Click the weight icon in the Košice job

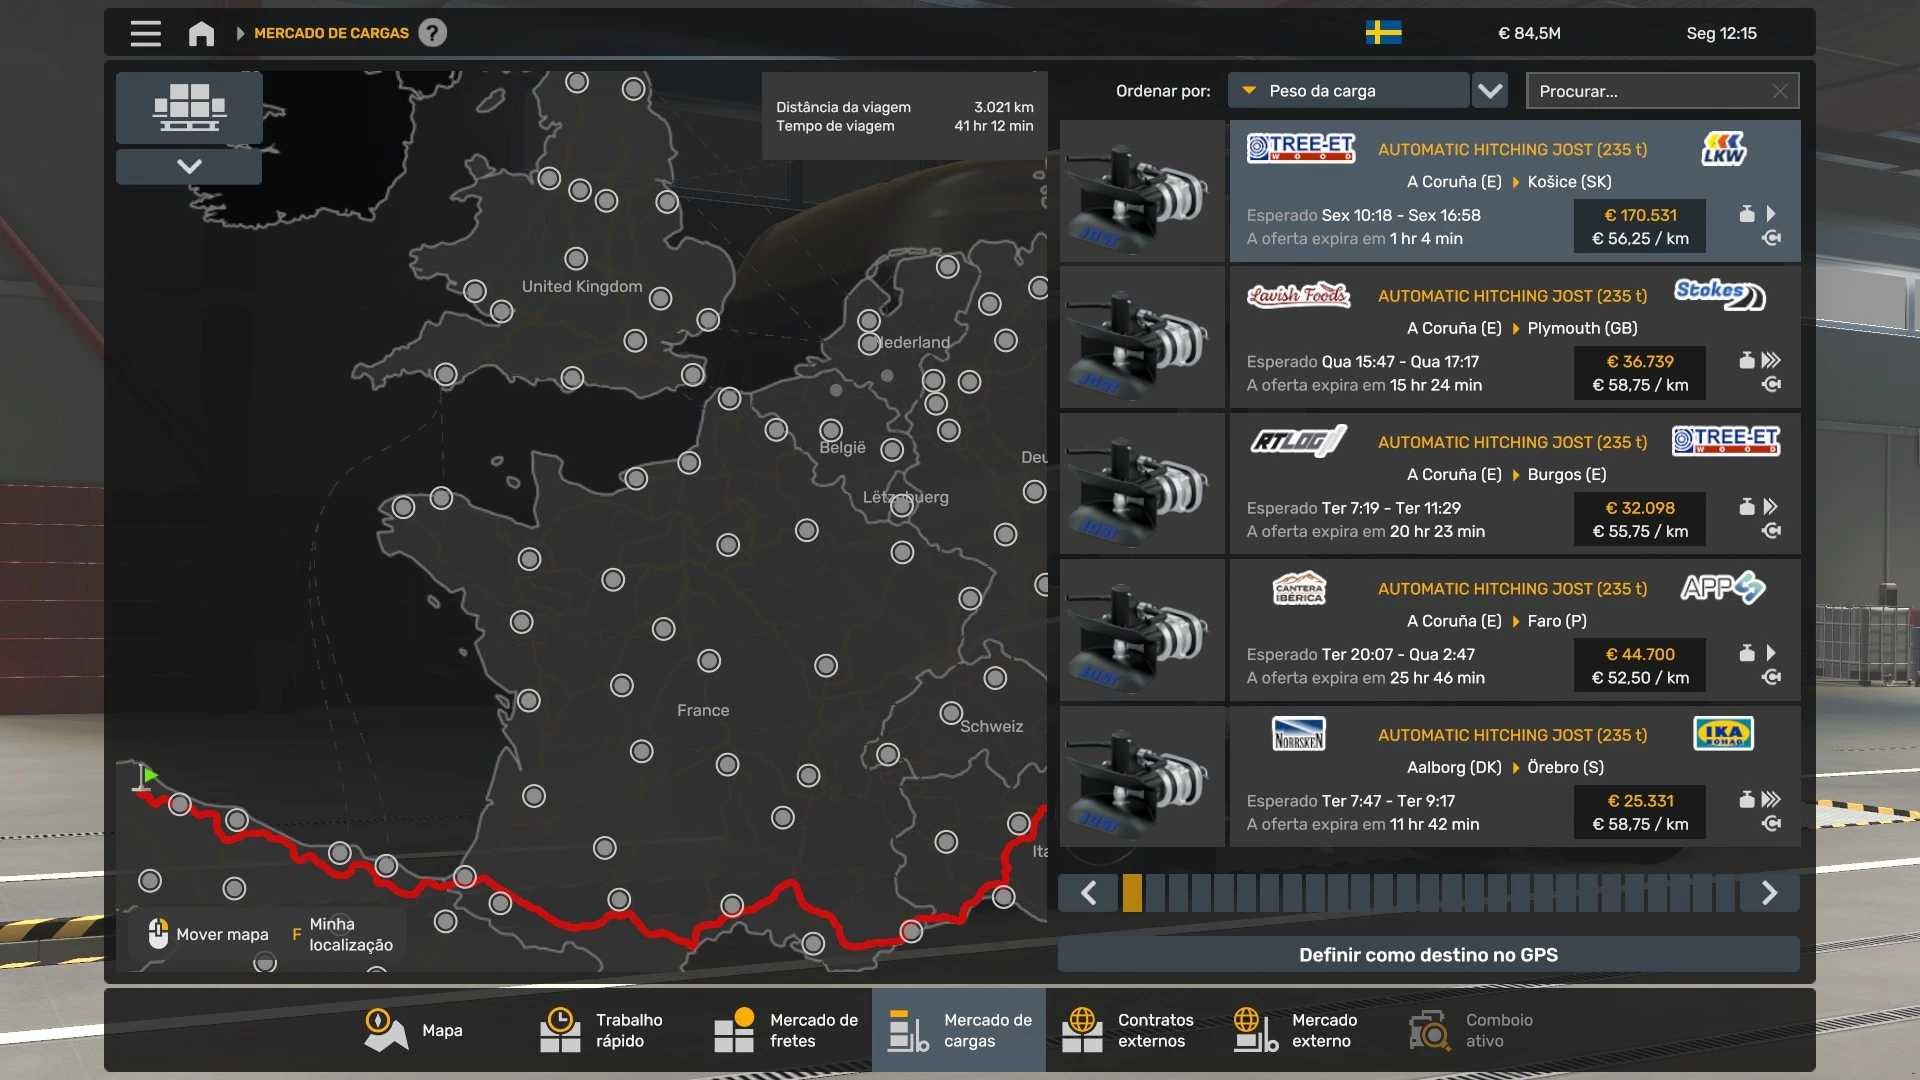tap(1747, 214)
